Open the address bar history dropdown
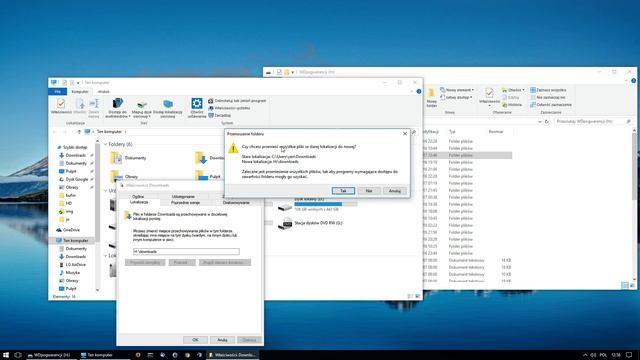 pyautogui.click(x=540, y=122)
